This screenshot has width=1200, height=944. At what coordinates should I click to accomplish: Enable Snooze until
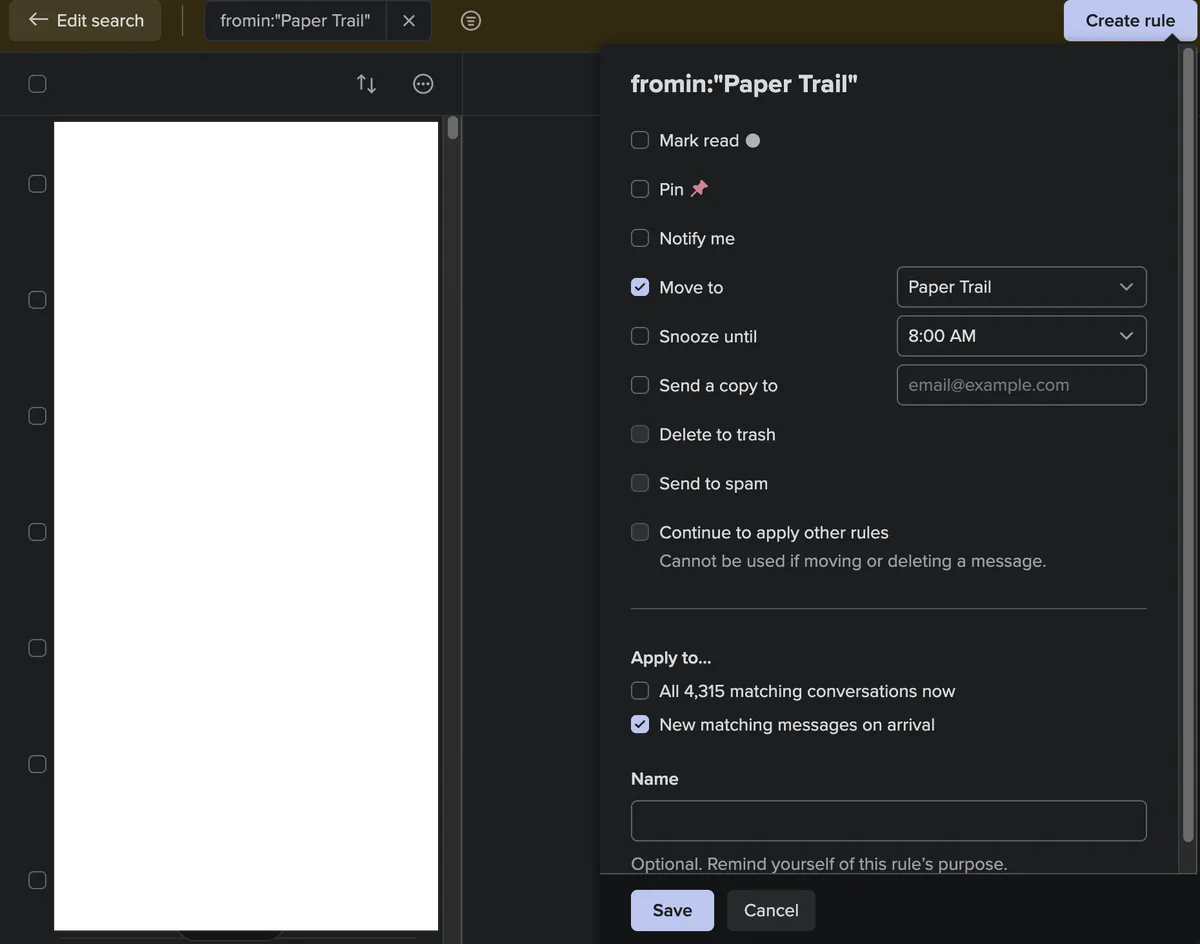click(640, 336)
